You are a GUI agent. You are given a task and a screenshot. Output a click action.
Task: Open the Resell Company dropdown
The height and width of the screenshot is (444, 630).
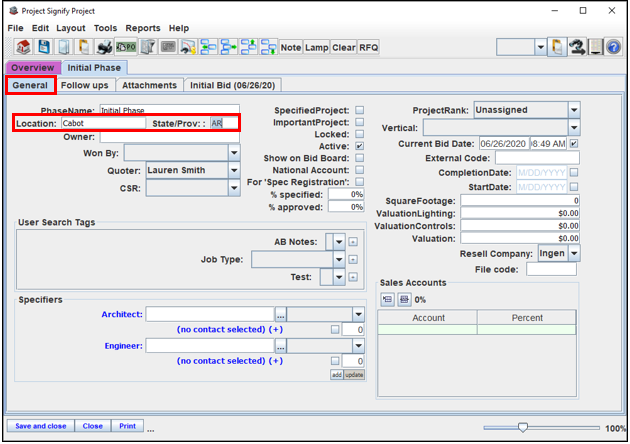pyautogui.click(x=574, y=254)
